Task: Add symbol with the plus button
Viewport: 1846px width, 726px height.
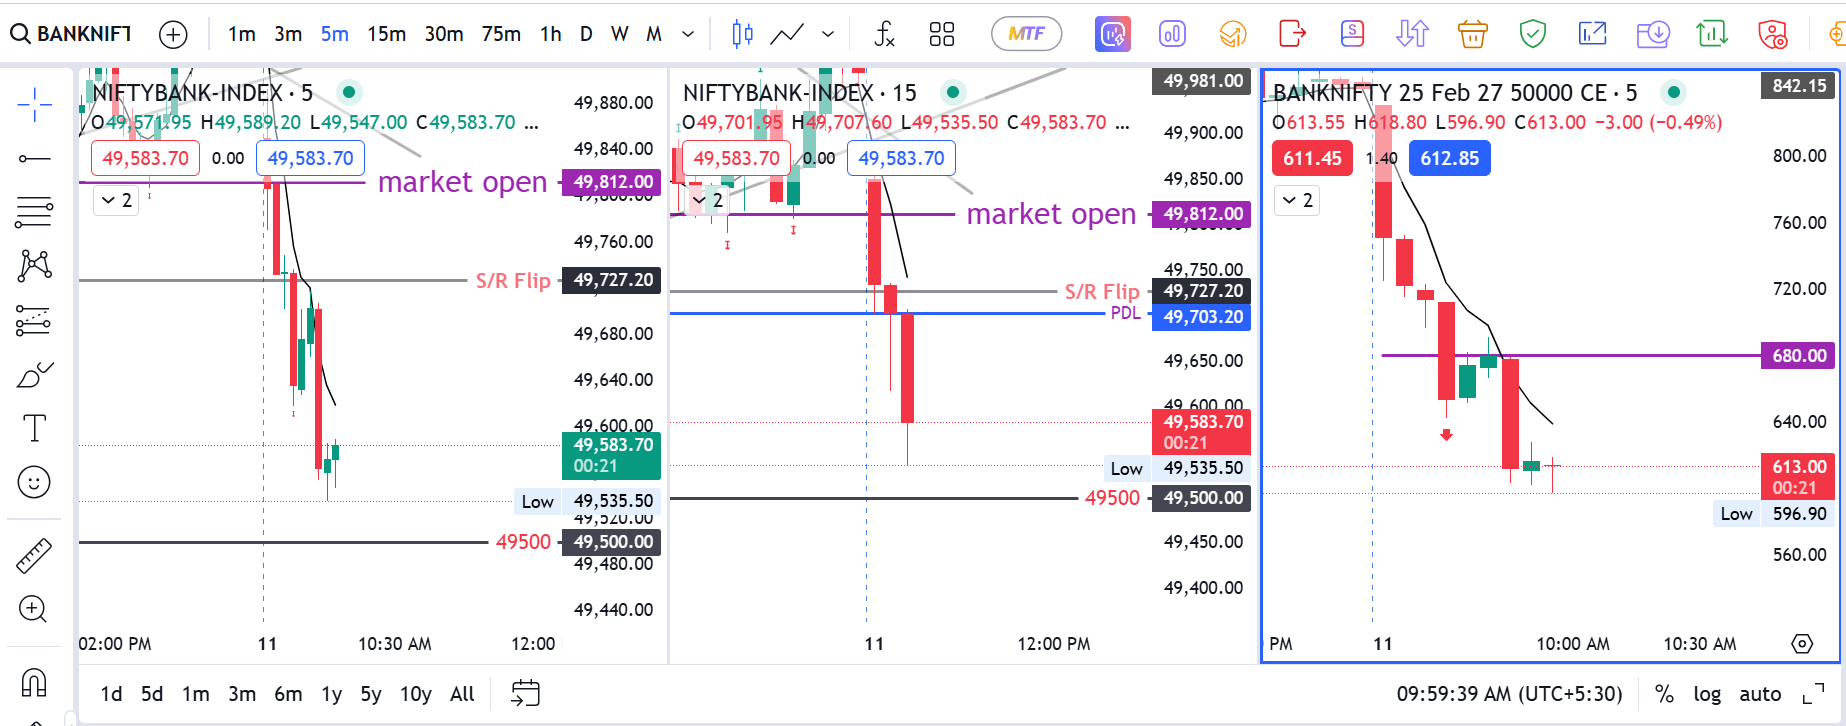Action: (173, 35)
